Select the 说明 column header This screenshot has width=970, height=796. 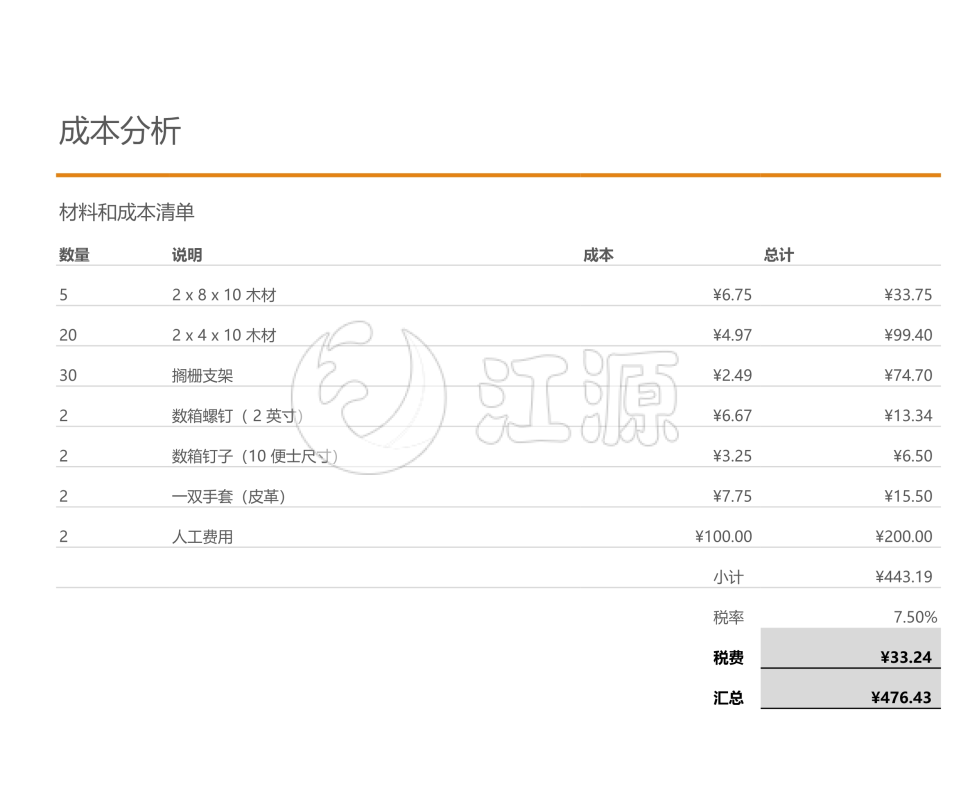tap(184, 254)
